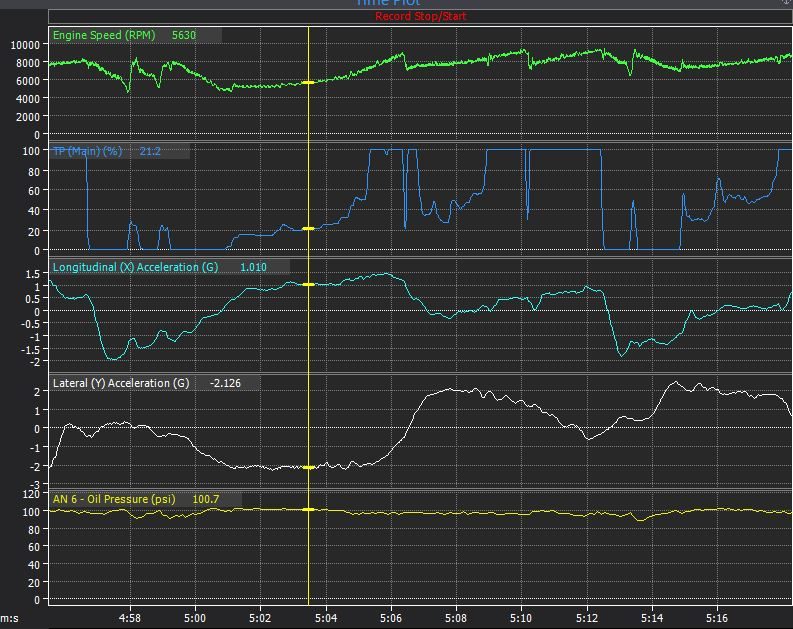Click cursor marker on Lateral Acceleration trace

[308, 467]
